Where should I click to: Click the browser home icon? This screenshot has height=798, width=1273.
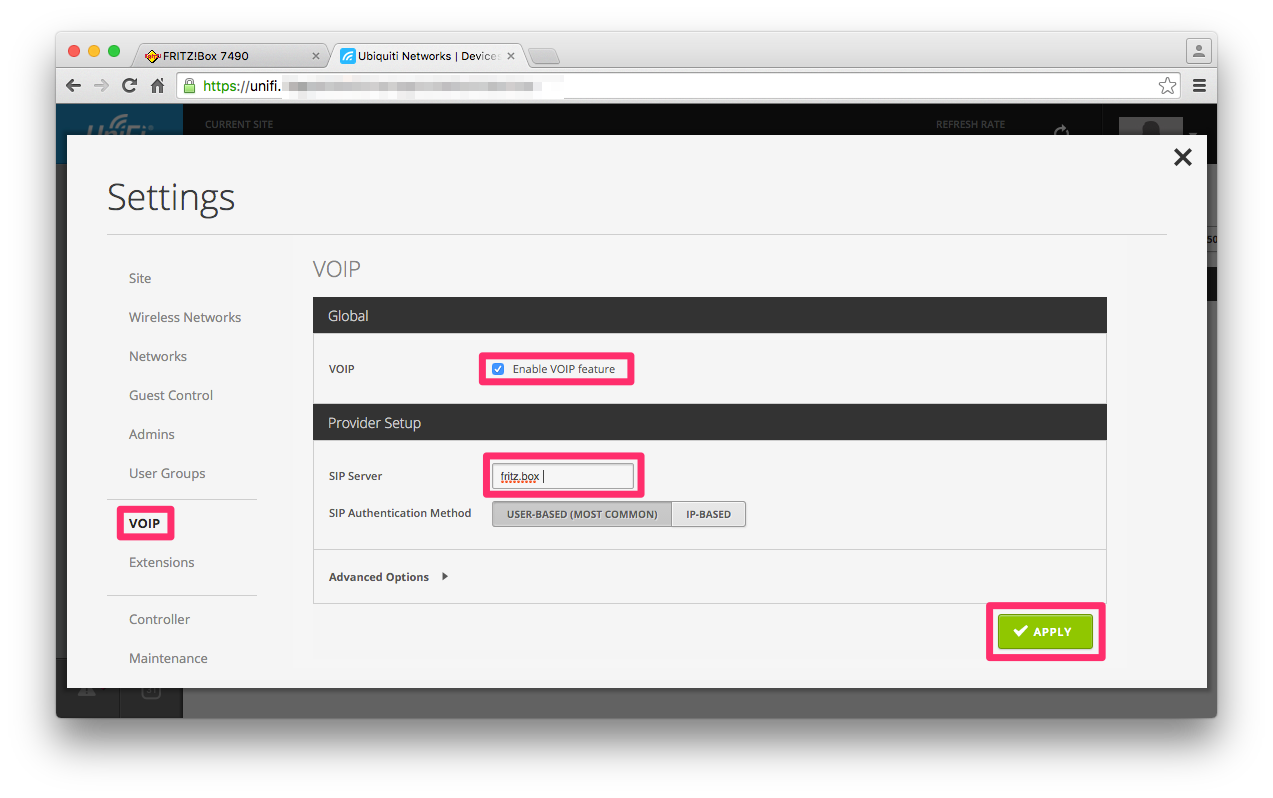point(157,86)
